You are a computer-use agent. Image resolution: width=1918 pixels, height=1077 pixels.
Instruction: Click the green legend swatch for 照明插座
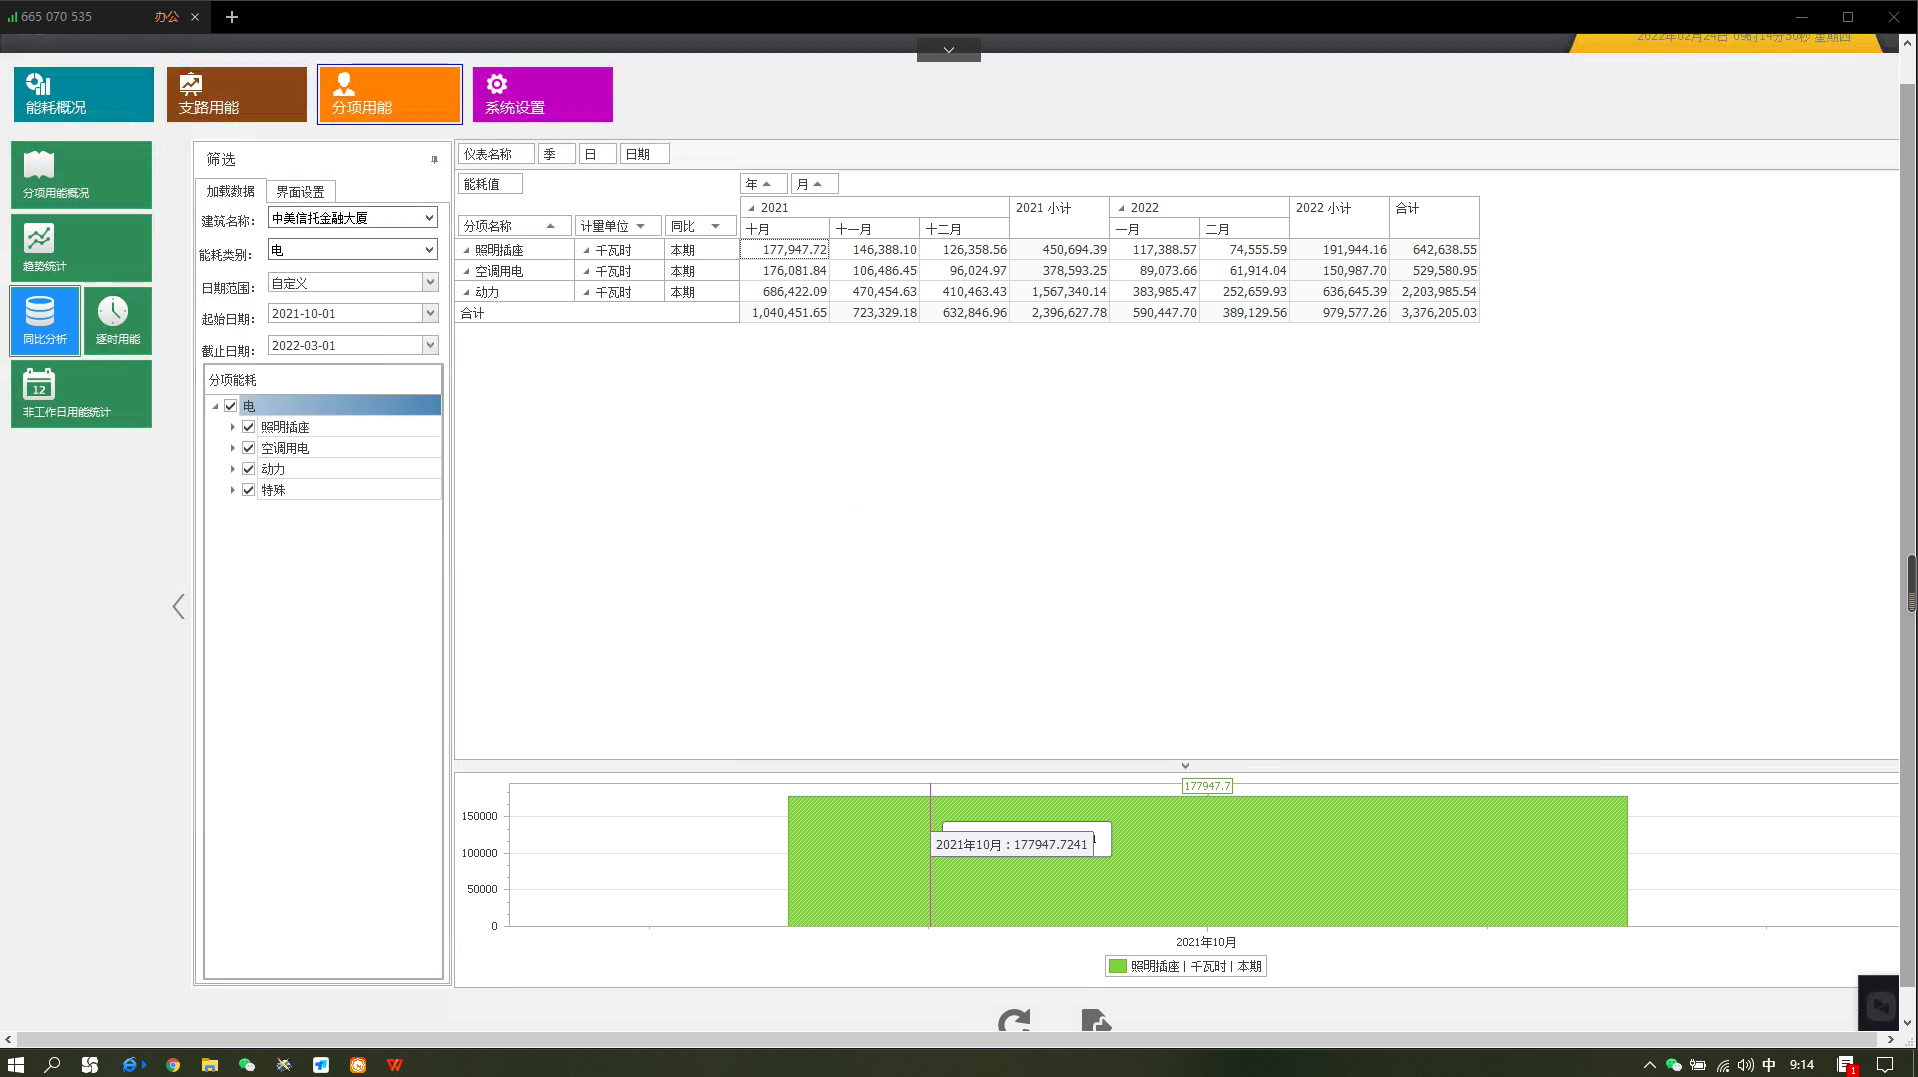coord(1117,966)
